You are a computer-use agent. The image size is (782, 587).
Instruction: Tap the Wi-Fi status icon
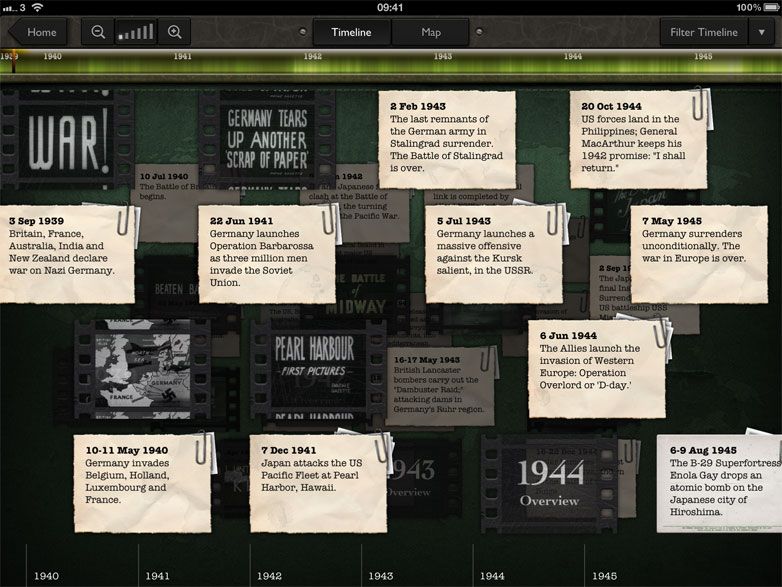click(37, 7)
